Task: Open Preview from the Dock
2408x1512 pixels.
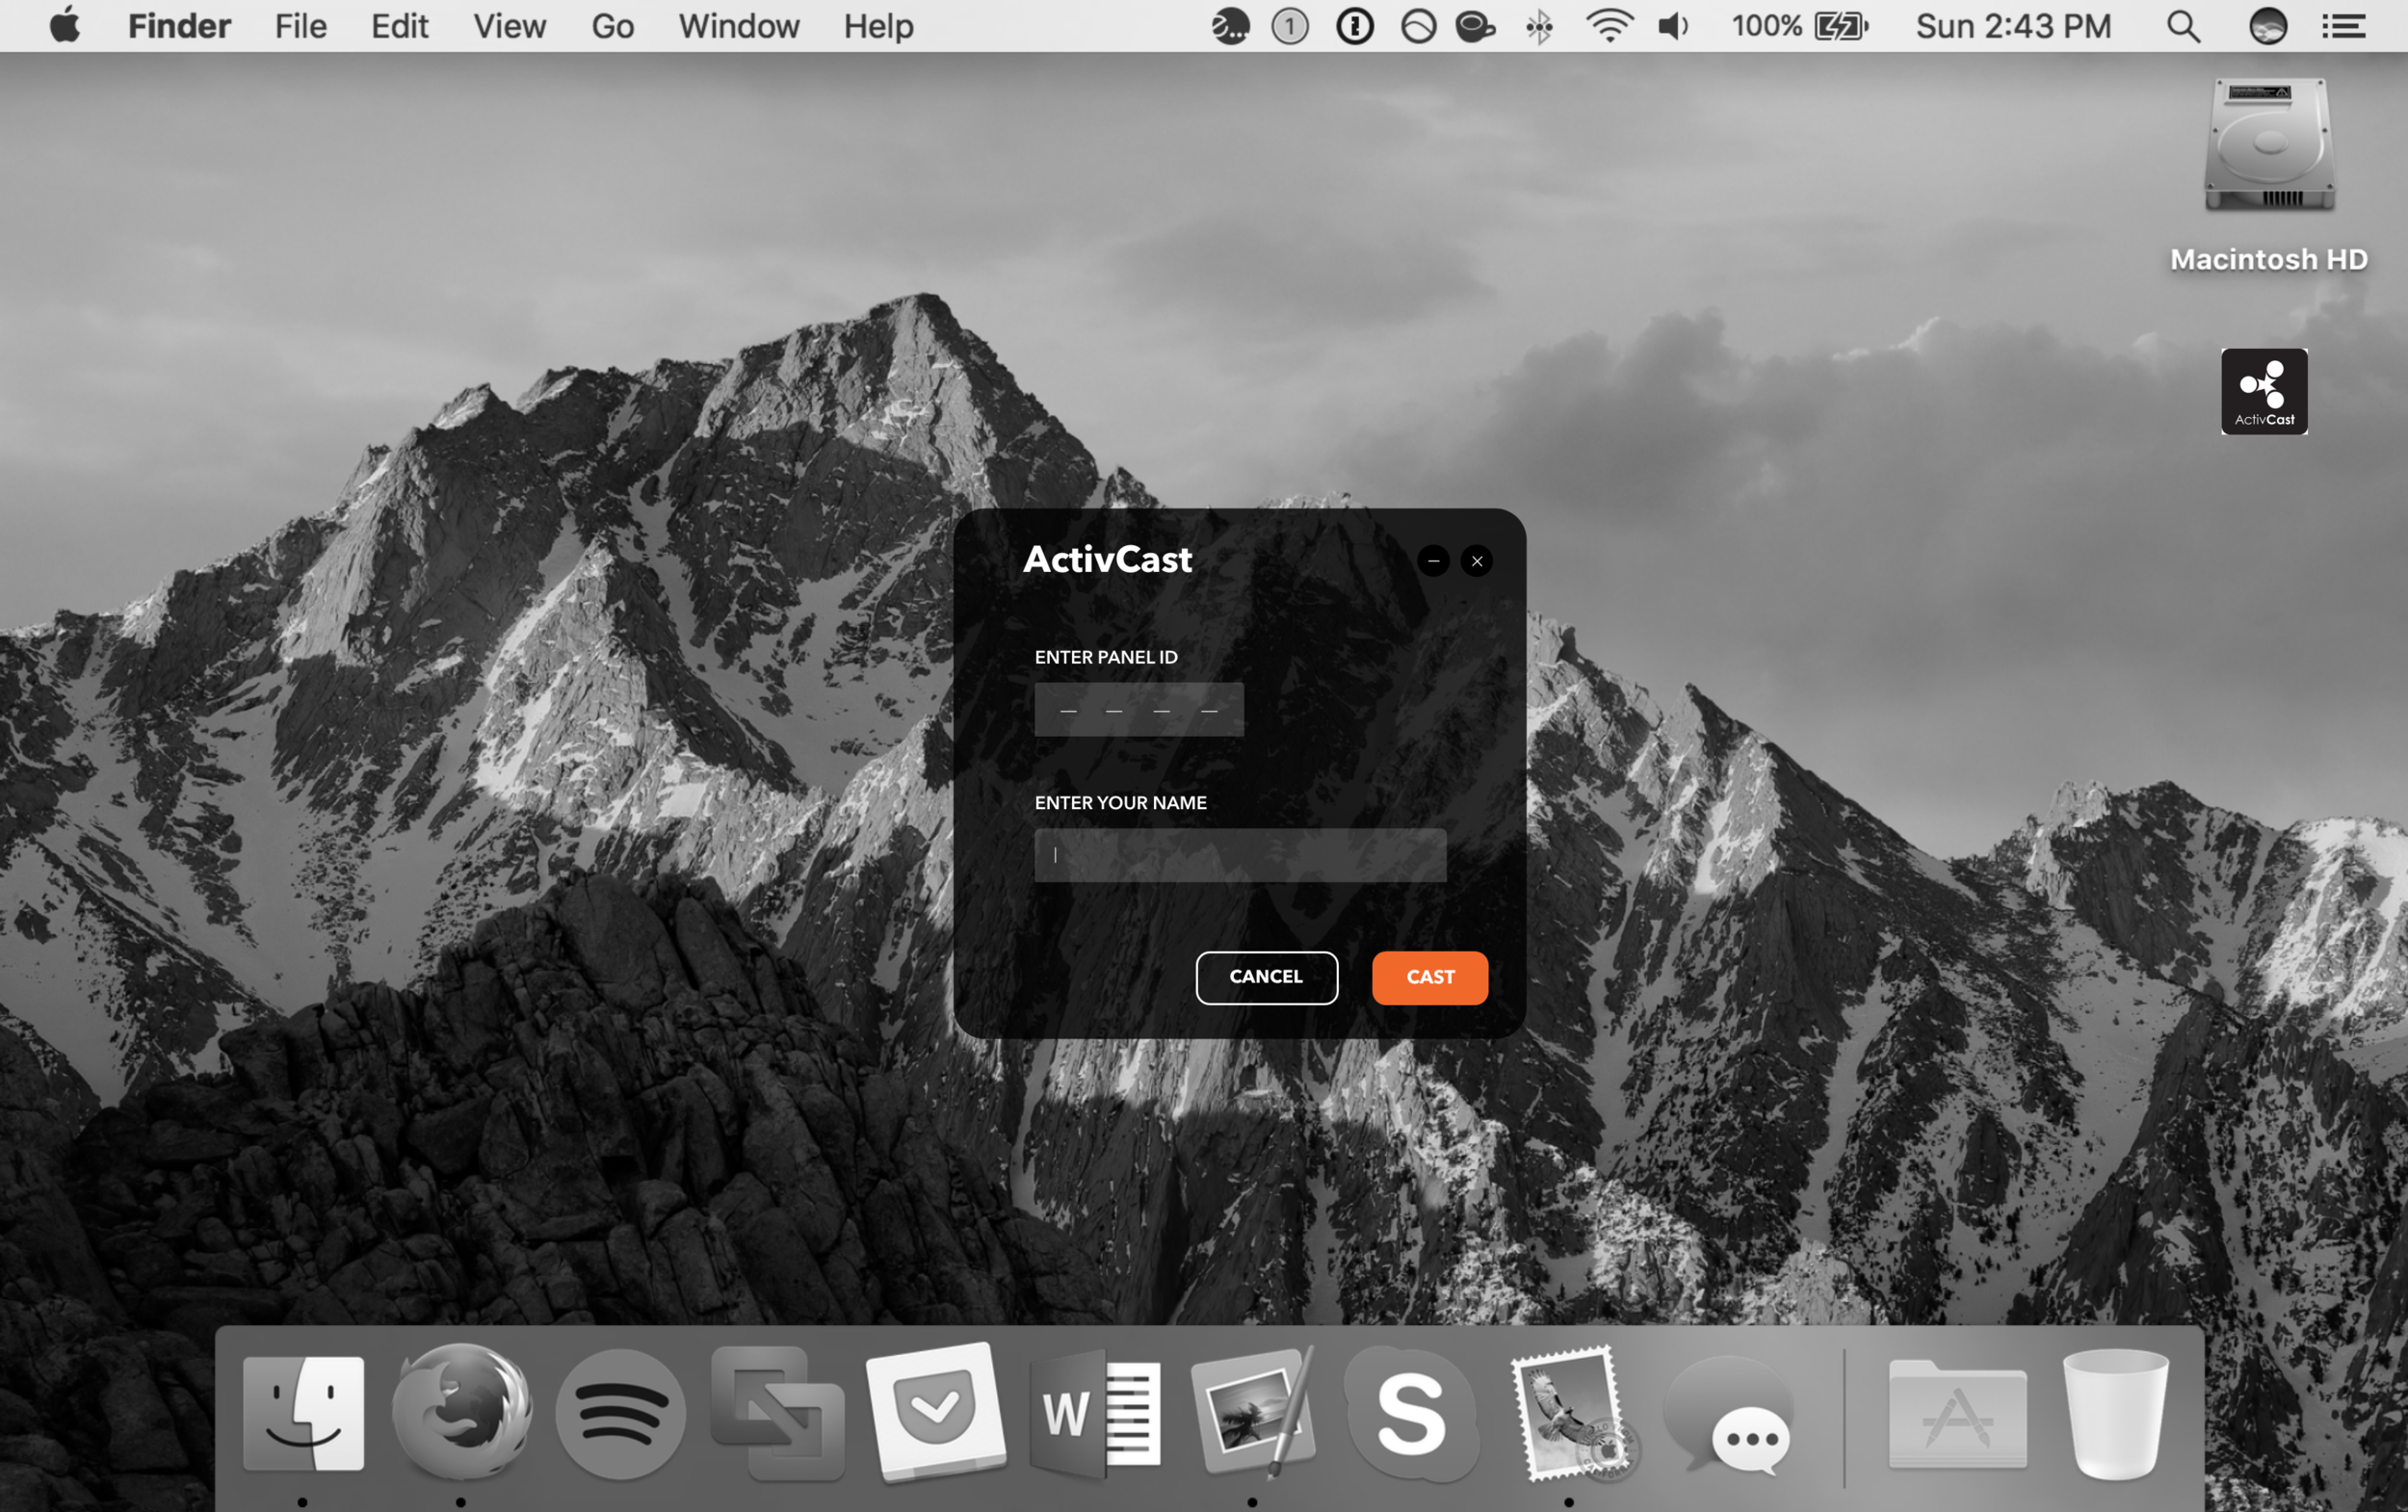Action: (x=1253, y=1412)
